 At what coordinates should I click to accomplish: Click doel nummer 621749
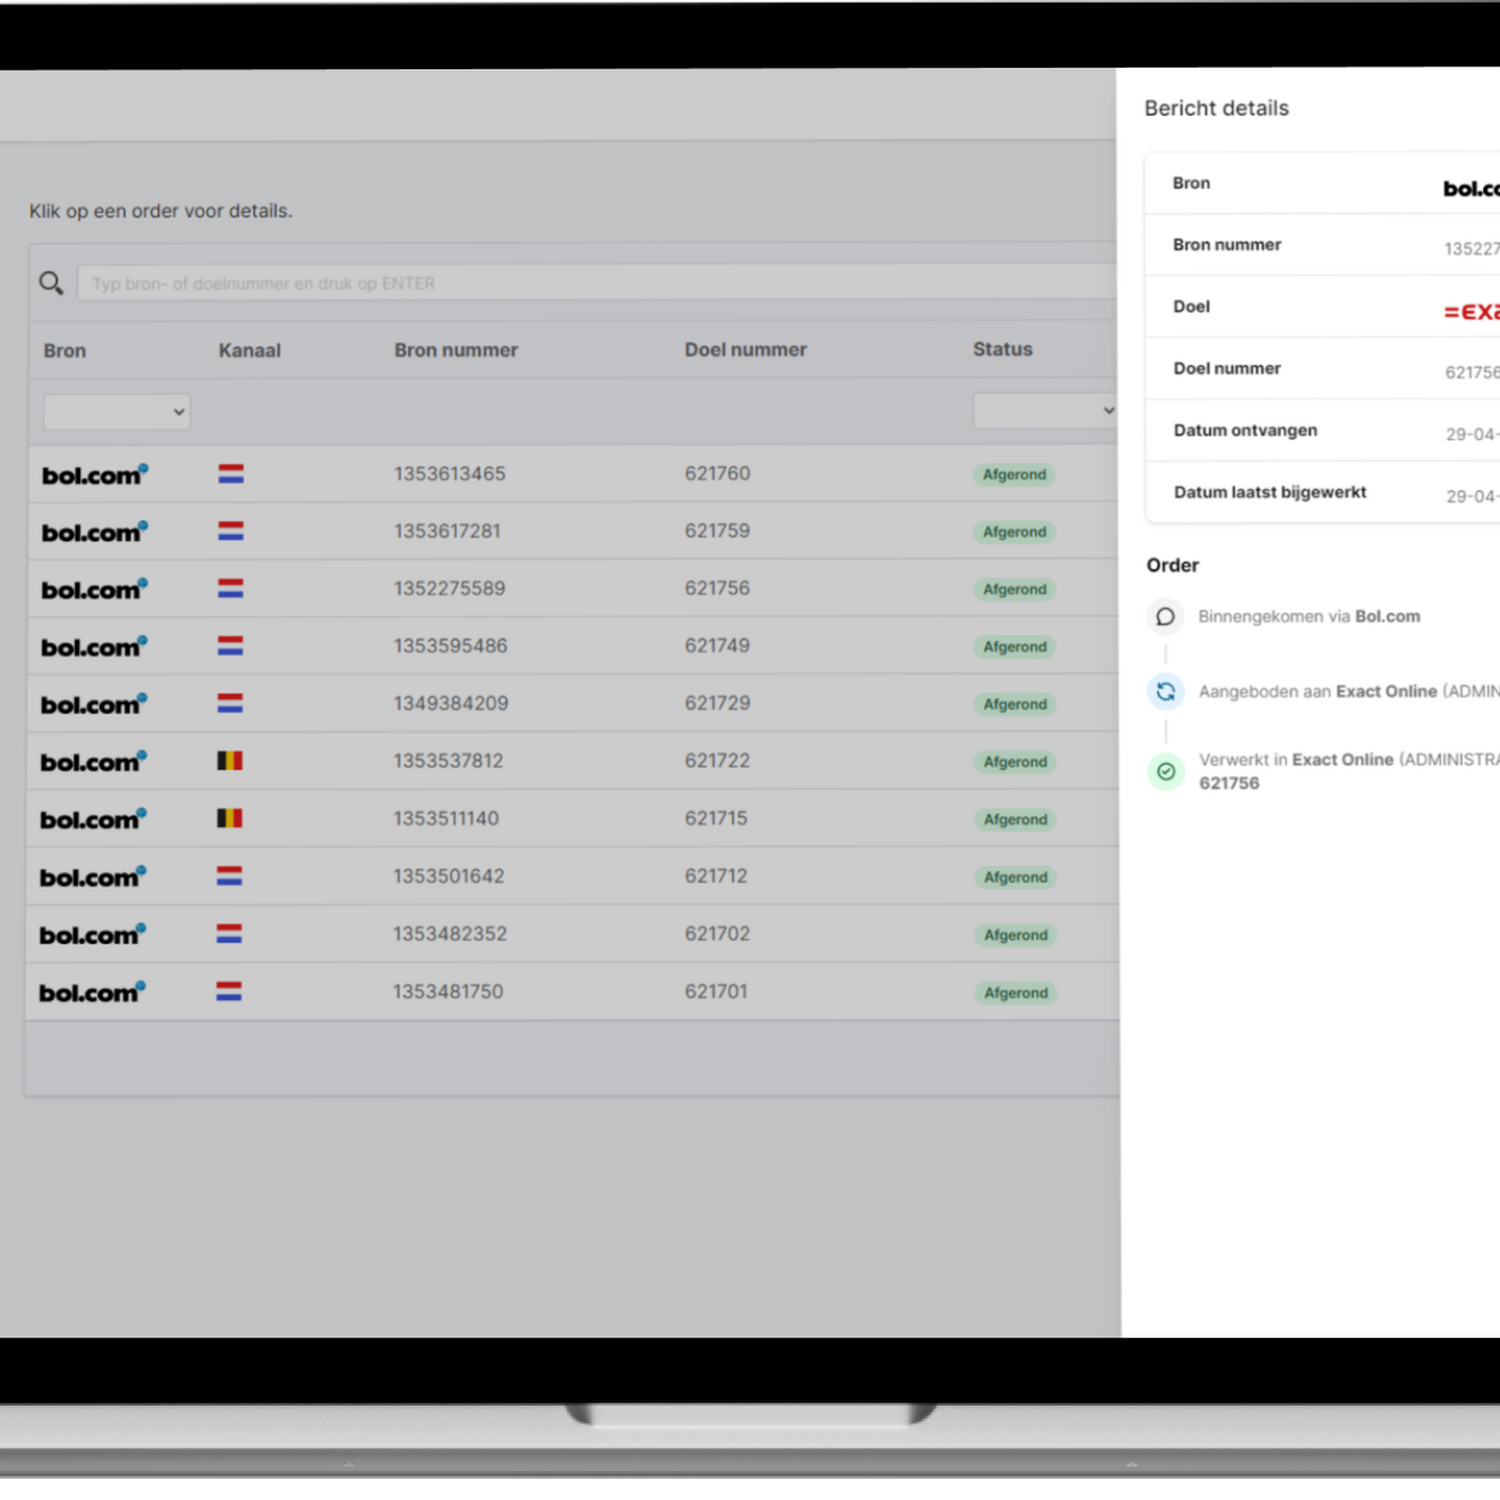pos(717,646)
